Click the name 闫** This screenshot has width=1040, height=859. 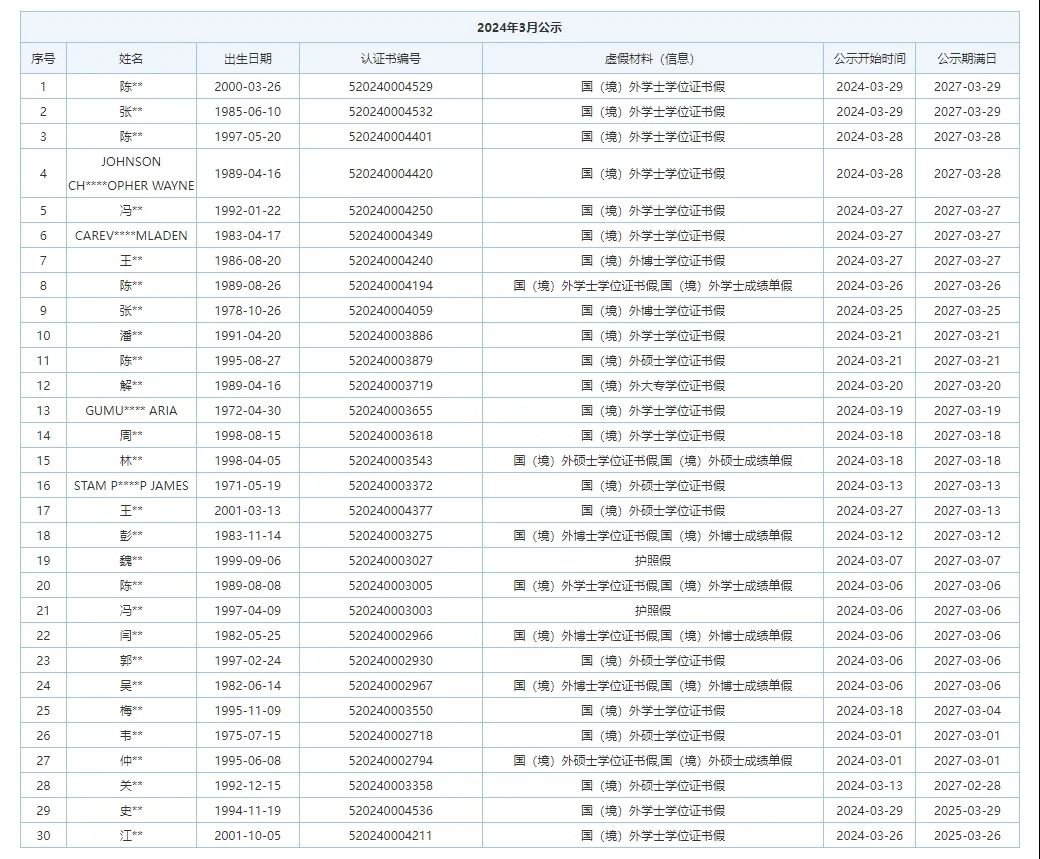[x=131, y=635]
